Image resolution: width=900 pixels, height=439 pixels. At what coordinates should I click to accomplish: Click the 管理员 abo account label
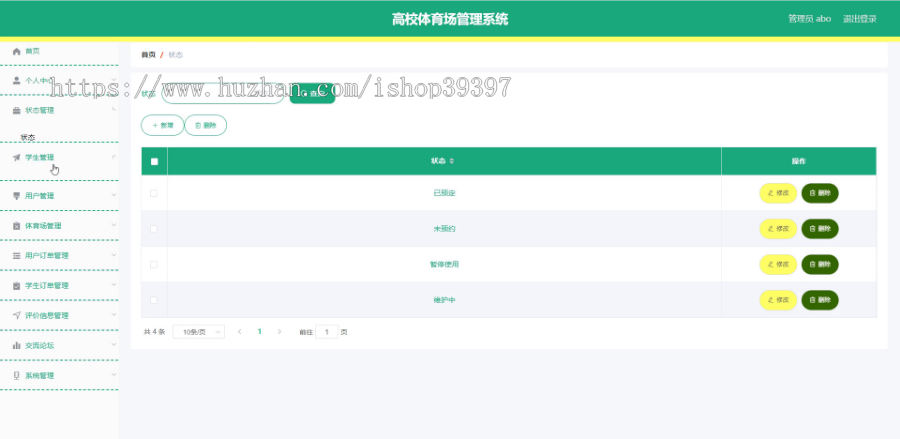click(809, 19)
